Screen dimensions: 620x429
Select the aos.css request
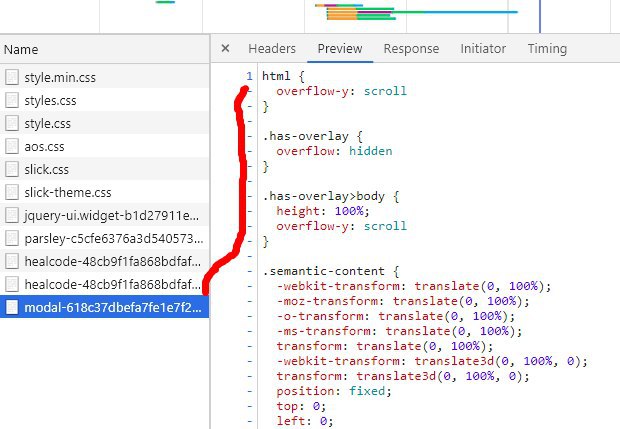tap(104, 146)
